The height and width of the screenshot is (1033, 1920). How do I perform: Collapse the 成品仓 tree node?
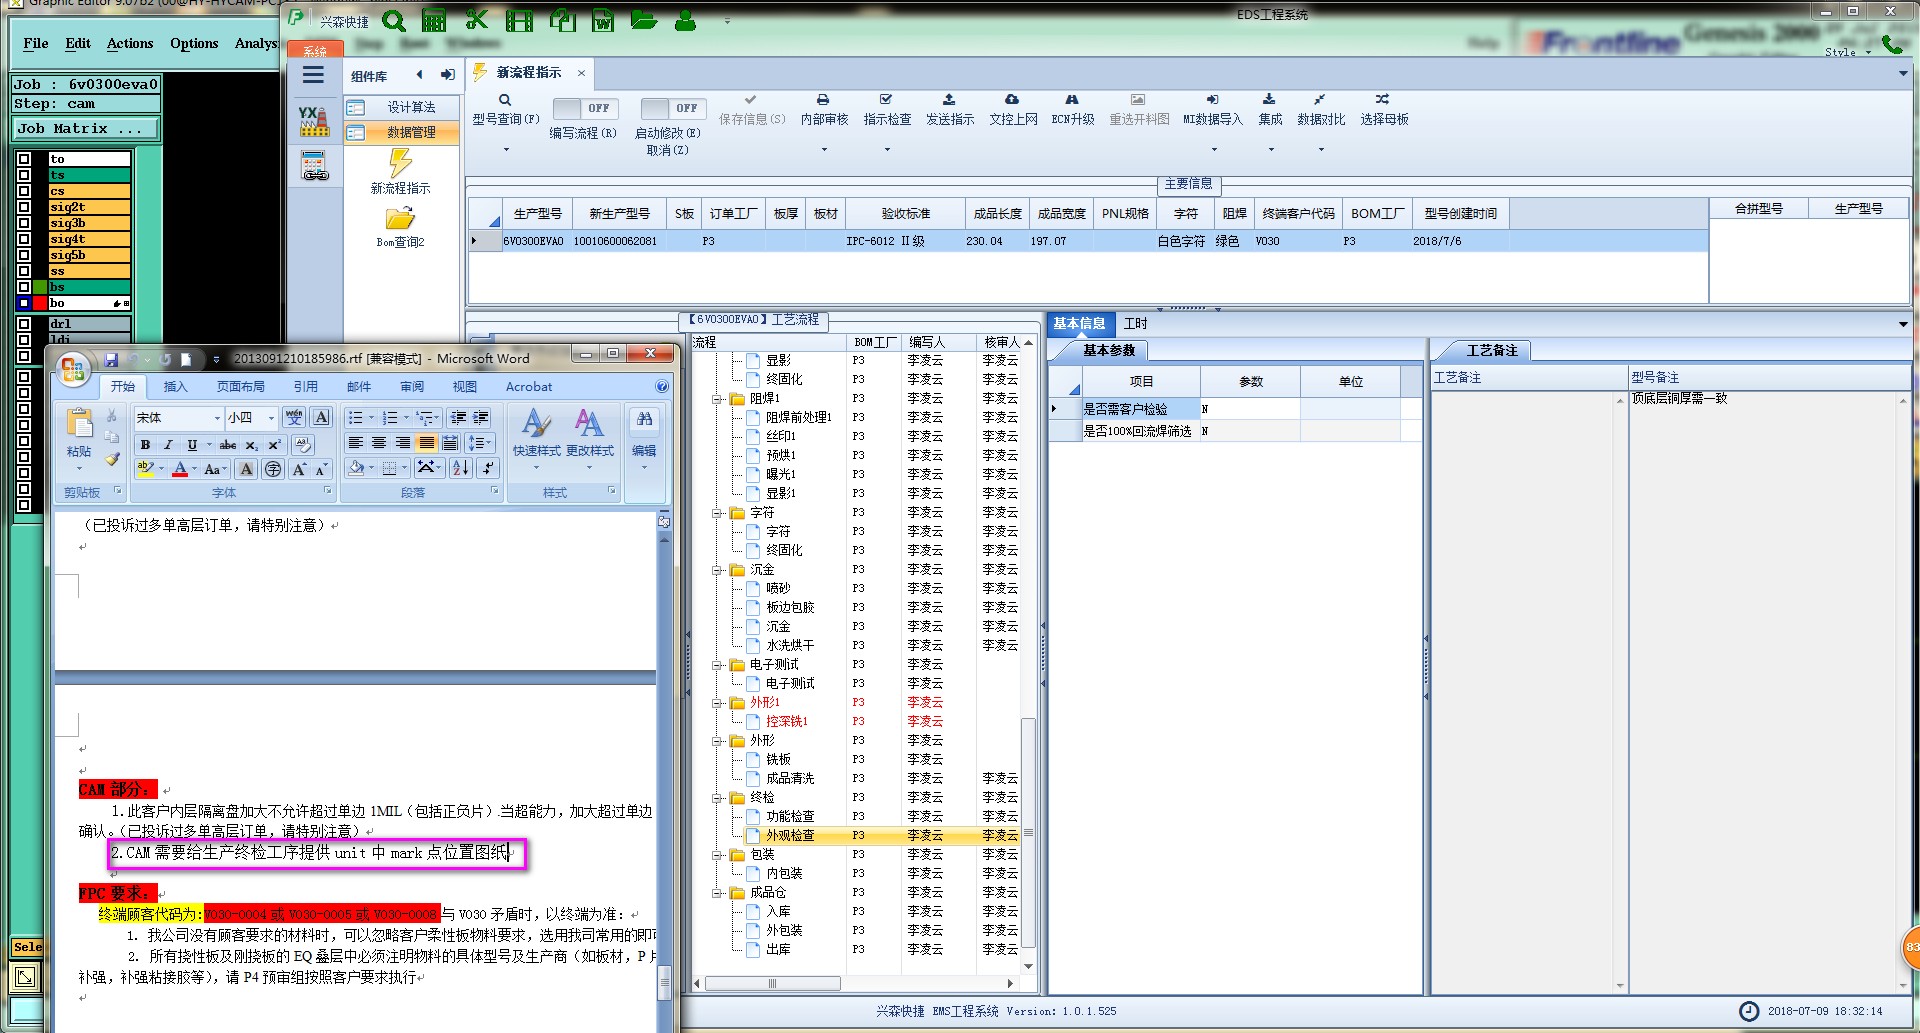(717, 893)
